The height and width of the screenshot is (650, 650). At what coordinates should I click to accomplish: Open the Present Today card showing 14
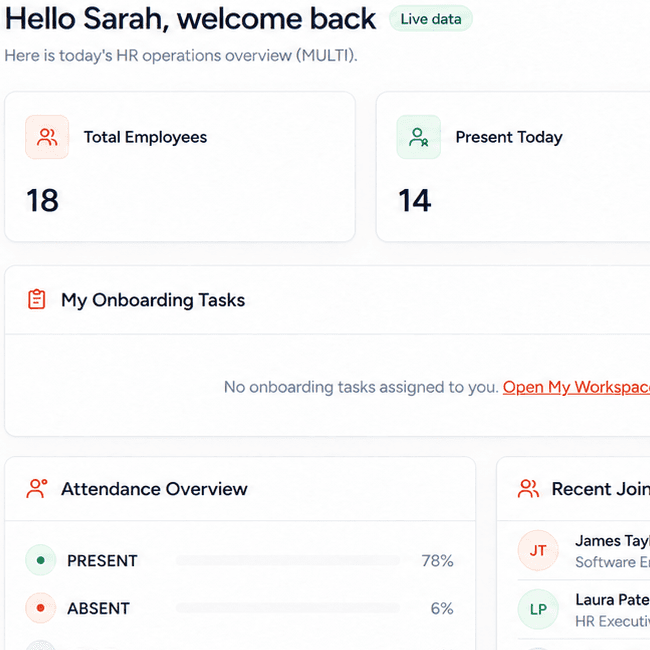click(513, 167)
